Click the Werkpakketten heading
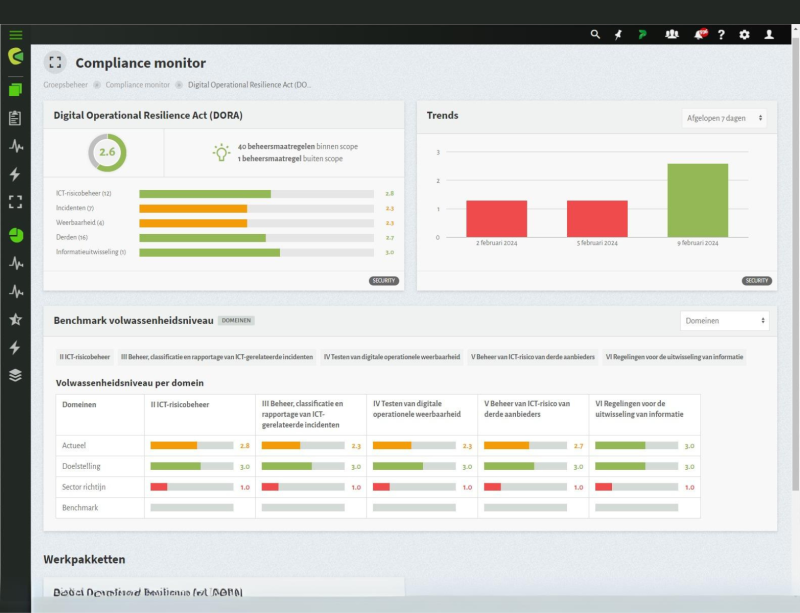Image resolution: width=800 pixels, height=613 pixels. pos(84,559)
